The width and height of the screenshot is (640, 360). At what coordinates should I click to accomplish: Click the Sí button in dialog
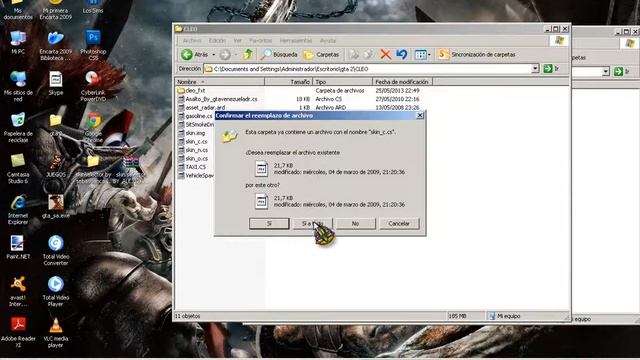coord(269,223)
